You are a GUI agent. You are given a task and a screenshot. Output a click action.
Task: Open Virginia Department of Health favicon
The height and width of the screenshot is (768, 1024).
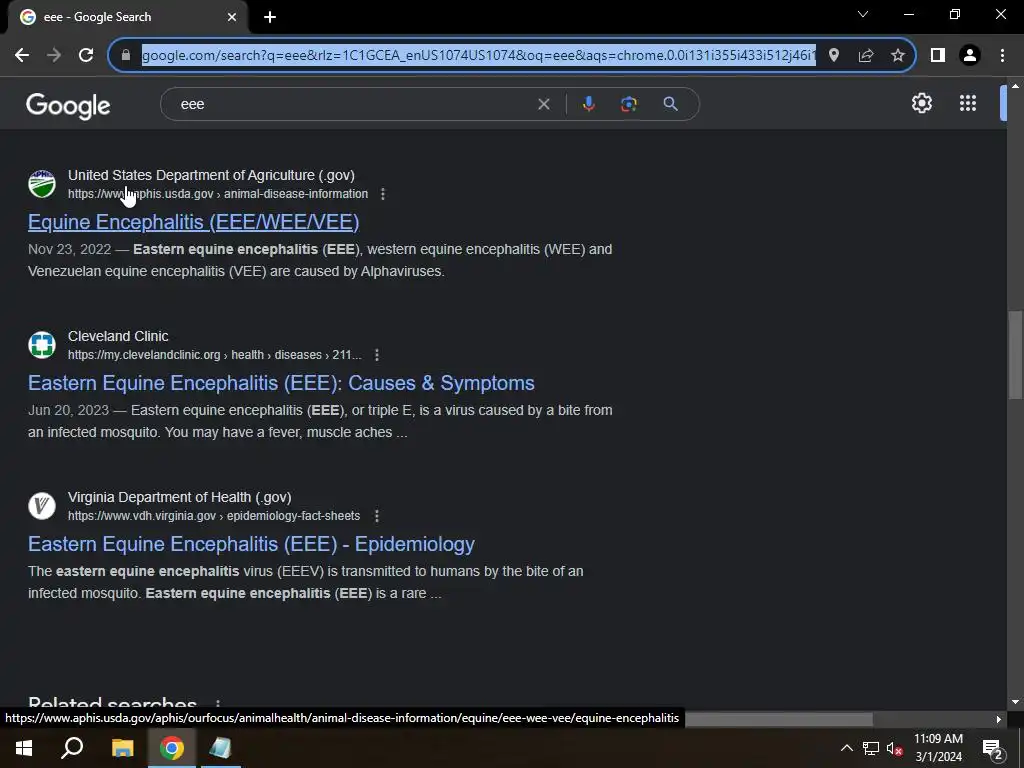[x=42, y=505]
